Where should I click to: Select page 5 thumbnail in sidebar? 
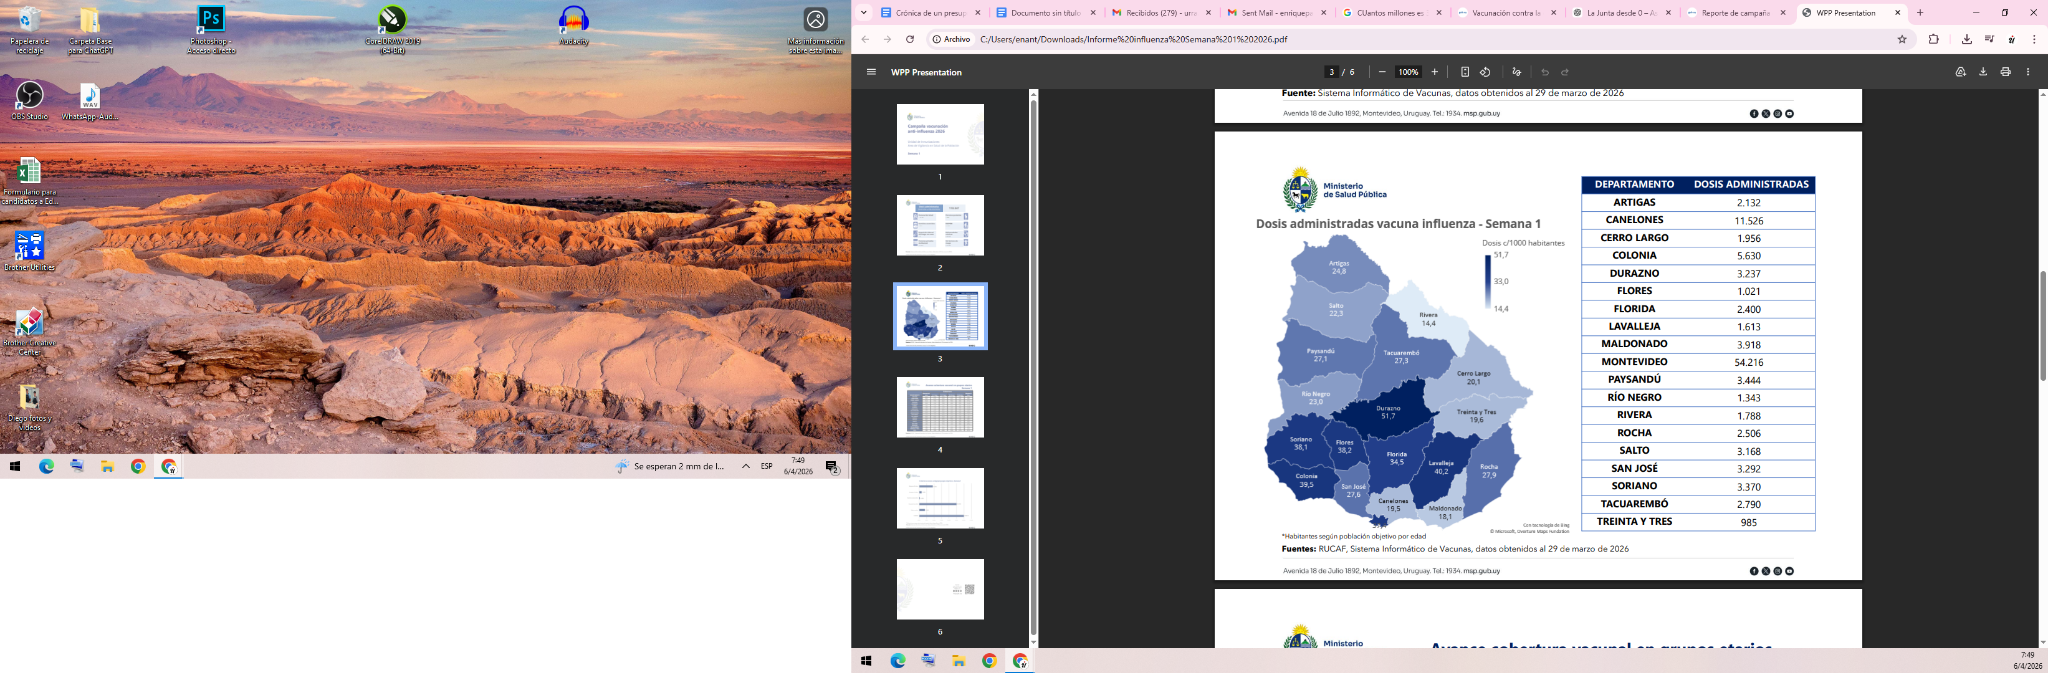(x=940, y=498)
